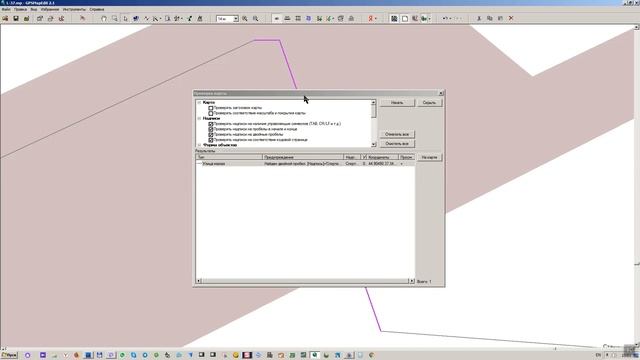Viewport: 640px width, 360px height.
Task: Uncheck labels leading and trailing spaces check
Action: coord(211,129)
